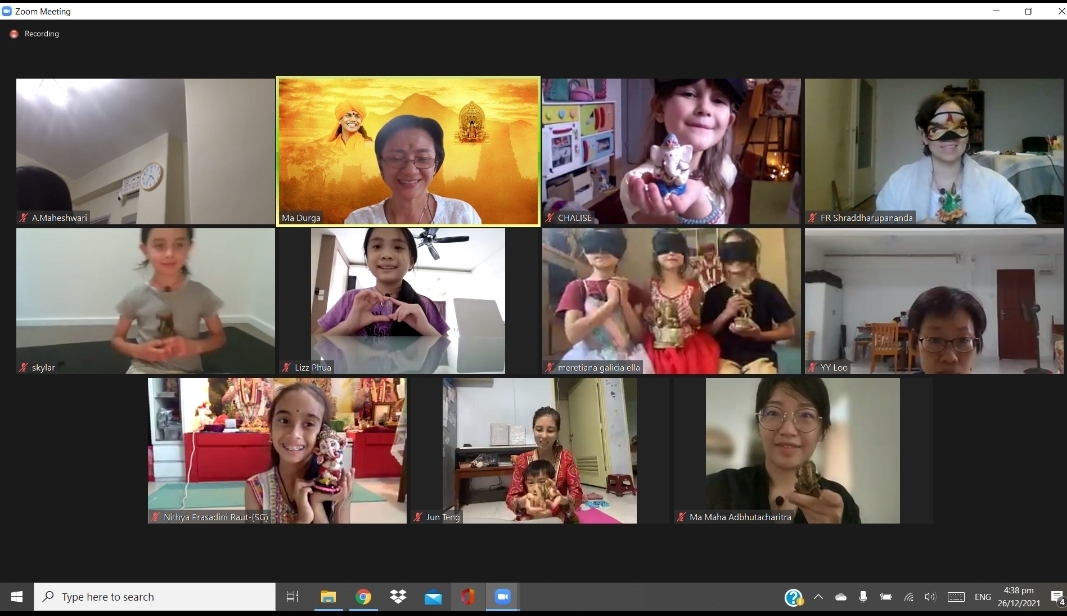This screenshot has width=1067, height=616.
Task: Open the notification Action Center
Action: (x=1056, y=597)
